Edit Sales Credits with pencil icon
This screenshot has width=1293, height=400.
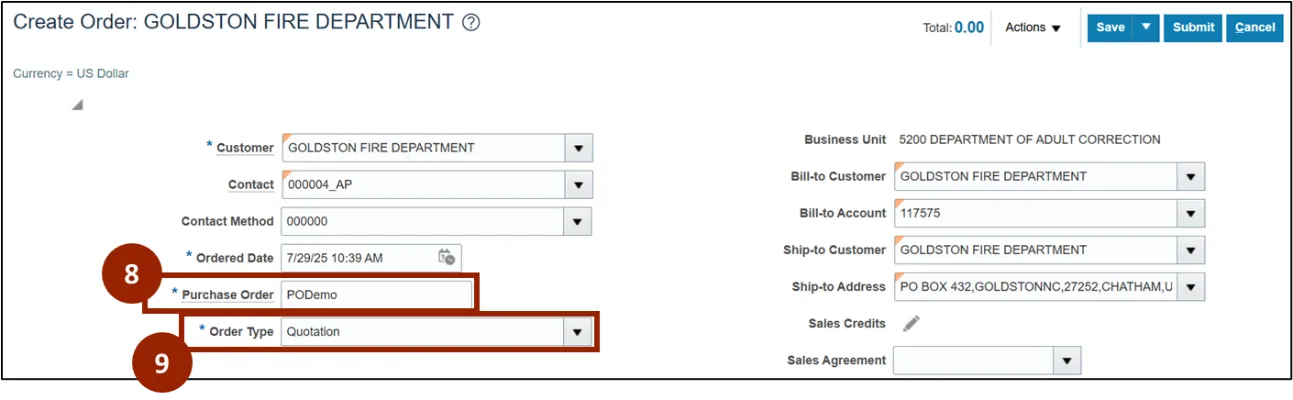pyautogui.click(x=911, y=323)
